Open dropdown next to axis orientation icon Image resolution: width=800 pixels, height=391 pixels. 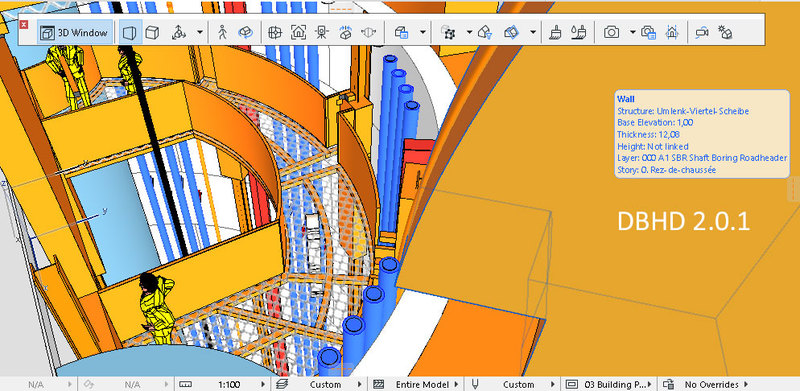click(x=199, y=33)
